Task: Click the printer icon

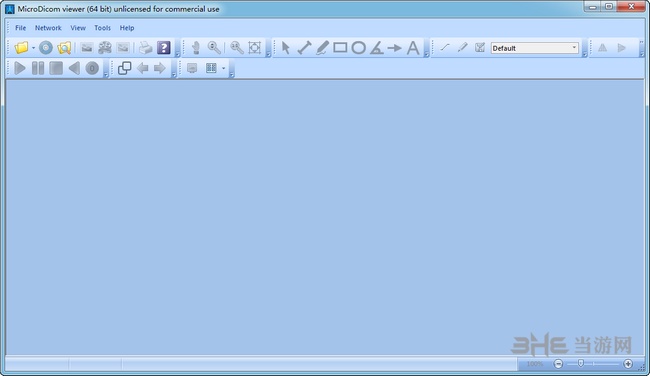Action: [x=145, y=48]
